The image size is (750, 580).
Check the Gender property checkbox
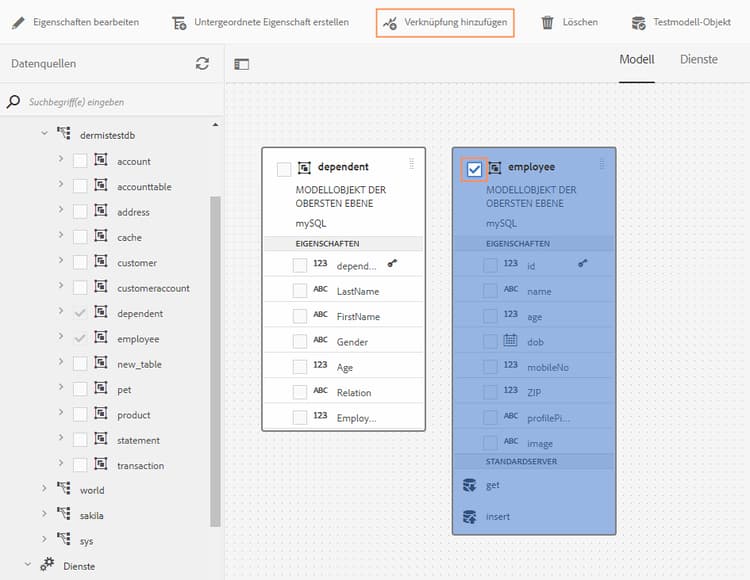point(300,341)
